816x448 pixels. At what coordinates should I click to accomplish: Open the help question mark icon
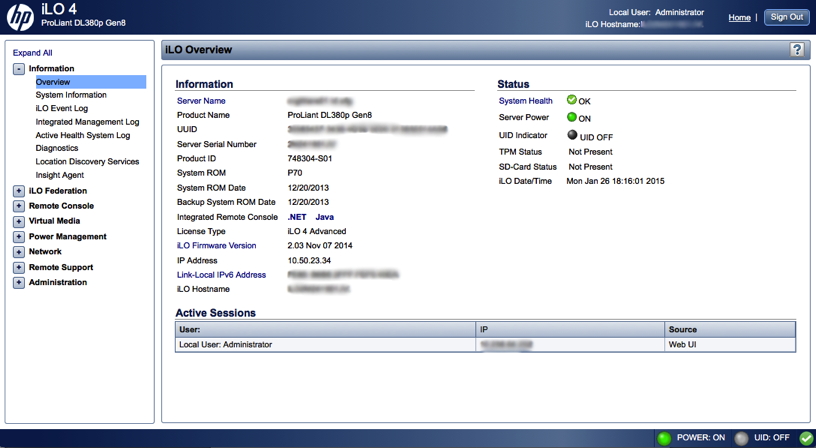(797, 49)
